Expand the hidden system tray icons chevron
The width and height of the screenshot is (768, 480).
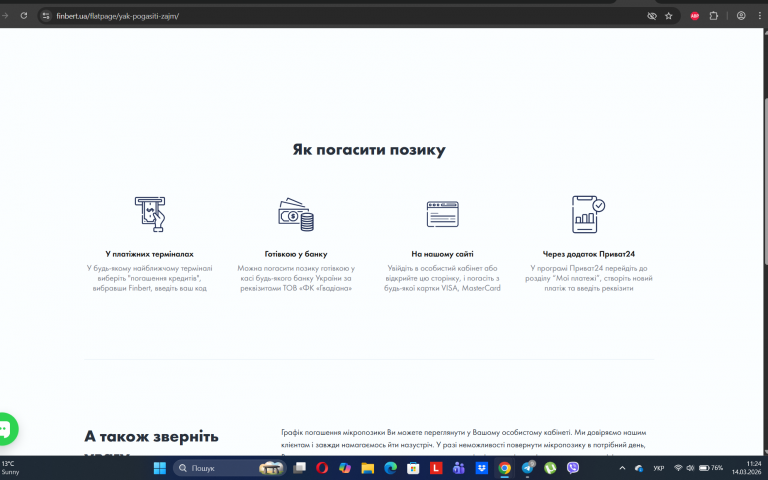coord(622,468)
